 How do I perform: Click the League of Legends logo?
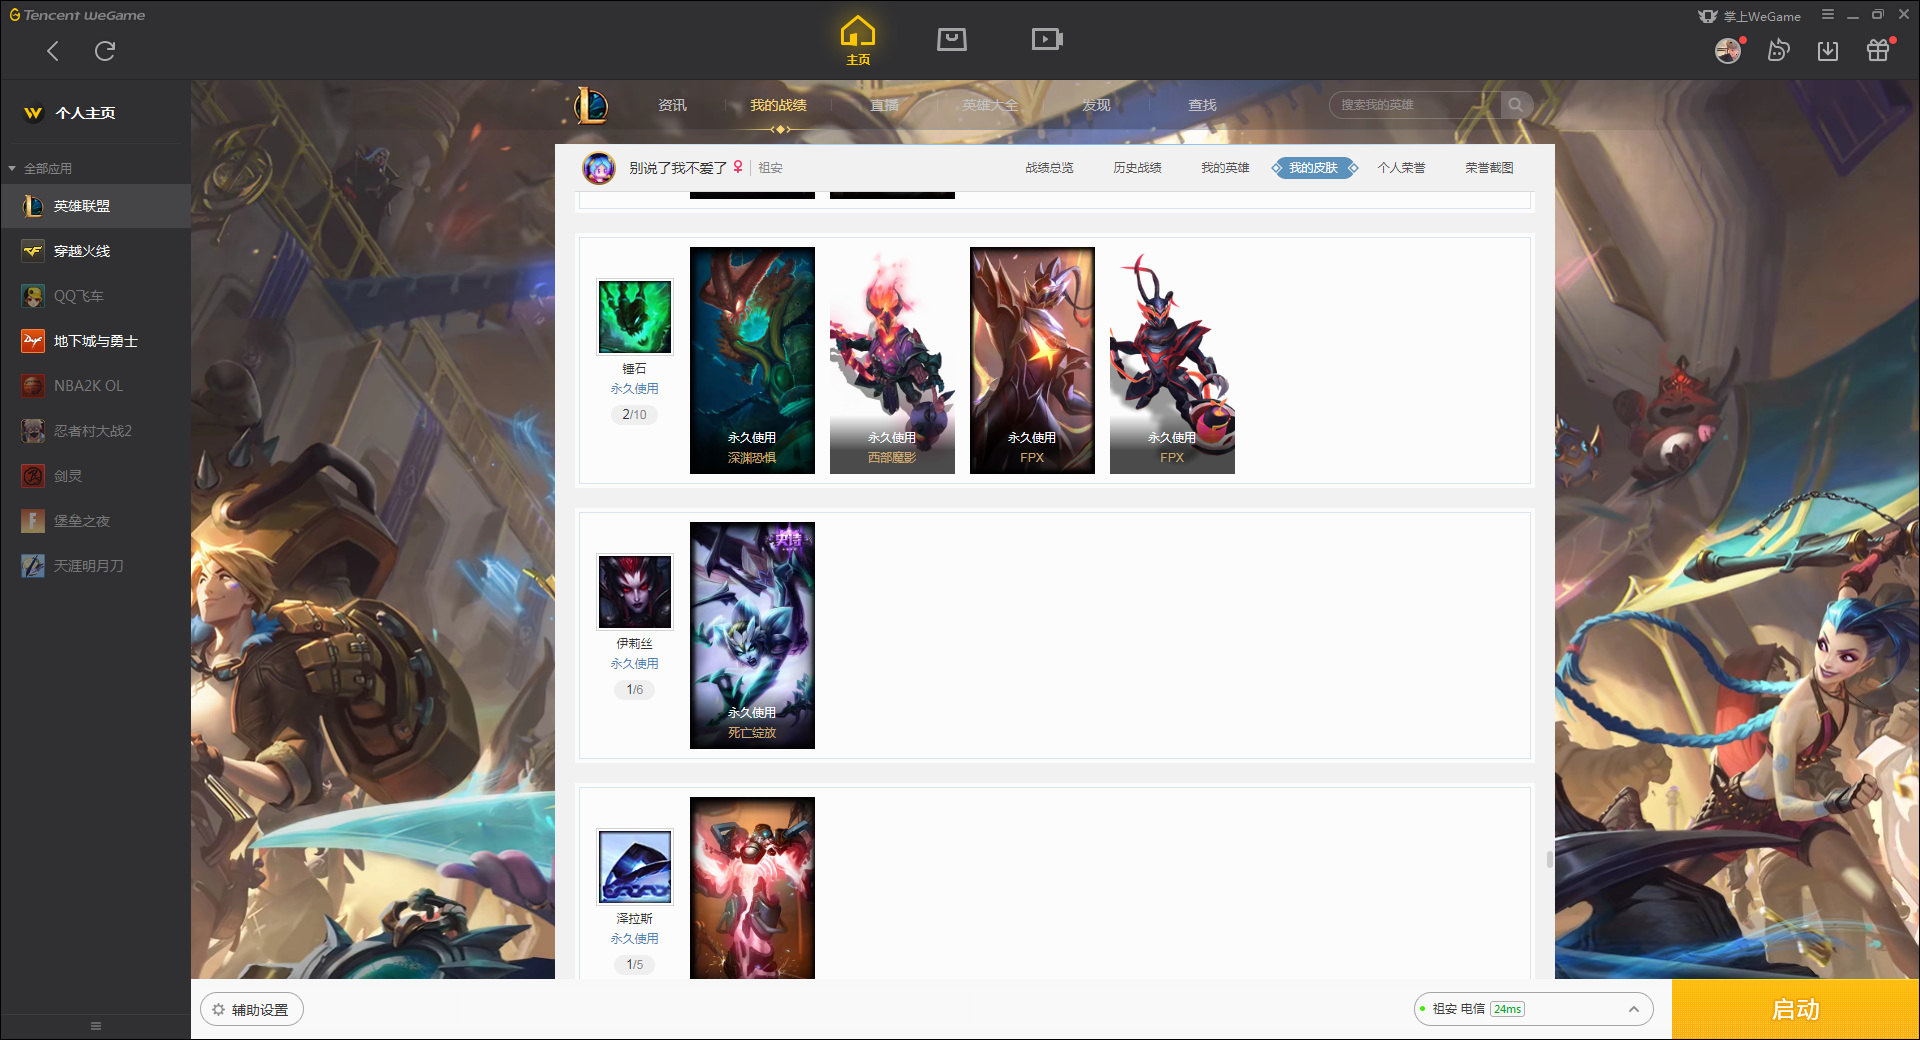click(x=591, y=105)
